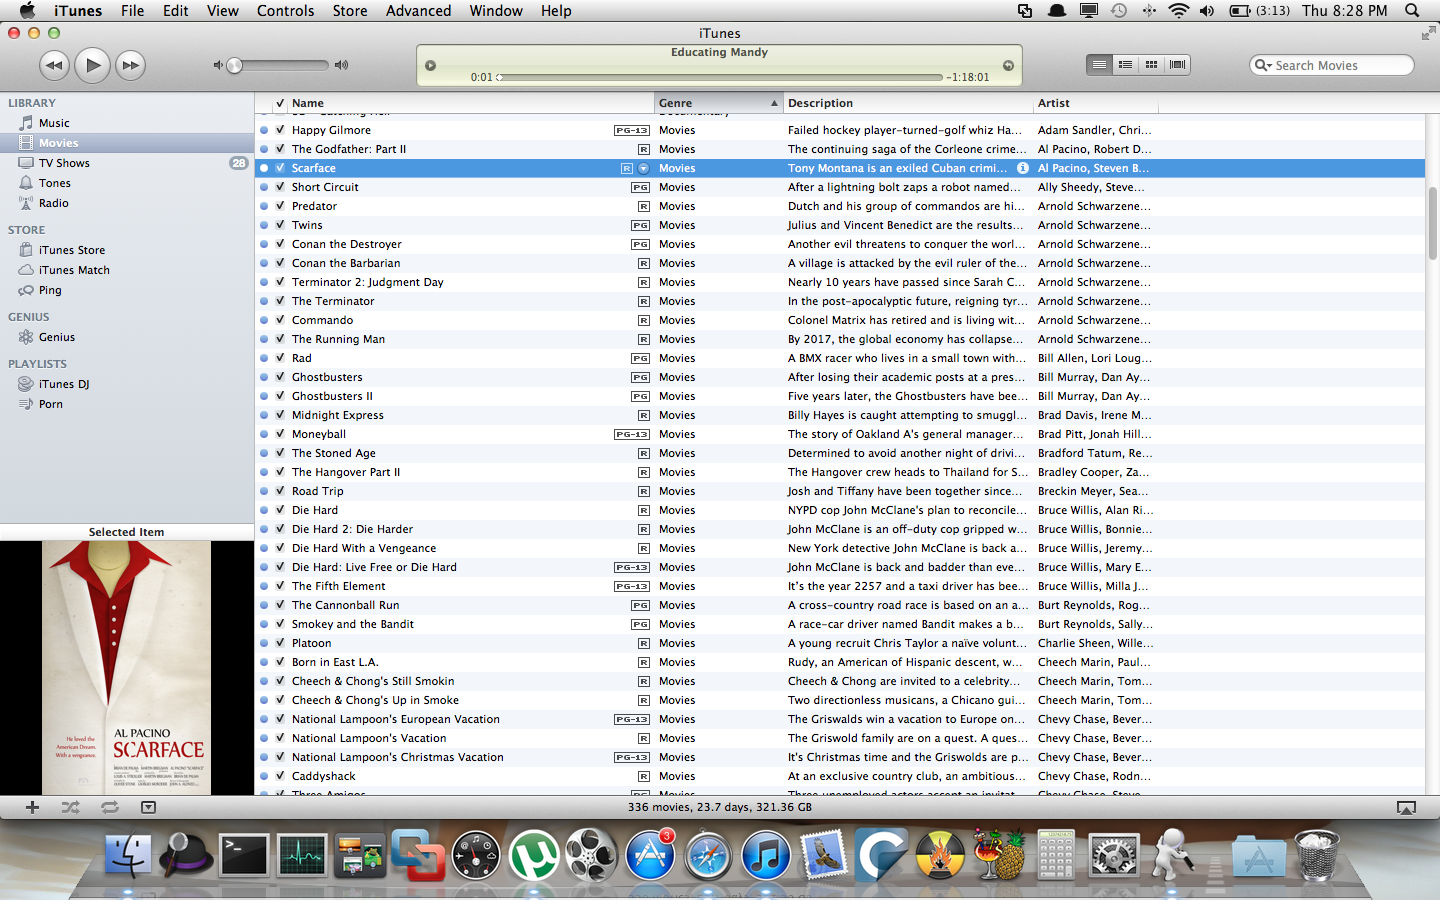1440x900 pixels.
Task: Uncheck the Commando checkbox
Action: [280, 320]
